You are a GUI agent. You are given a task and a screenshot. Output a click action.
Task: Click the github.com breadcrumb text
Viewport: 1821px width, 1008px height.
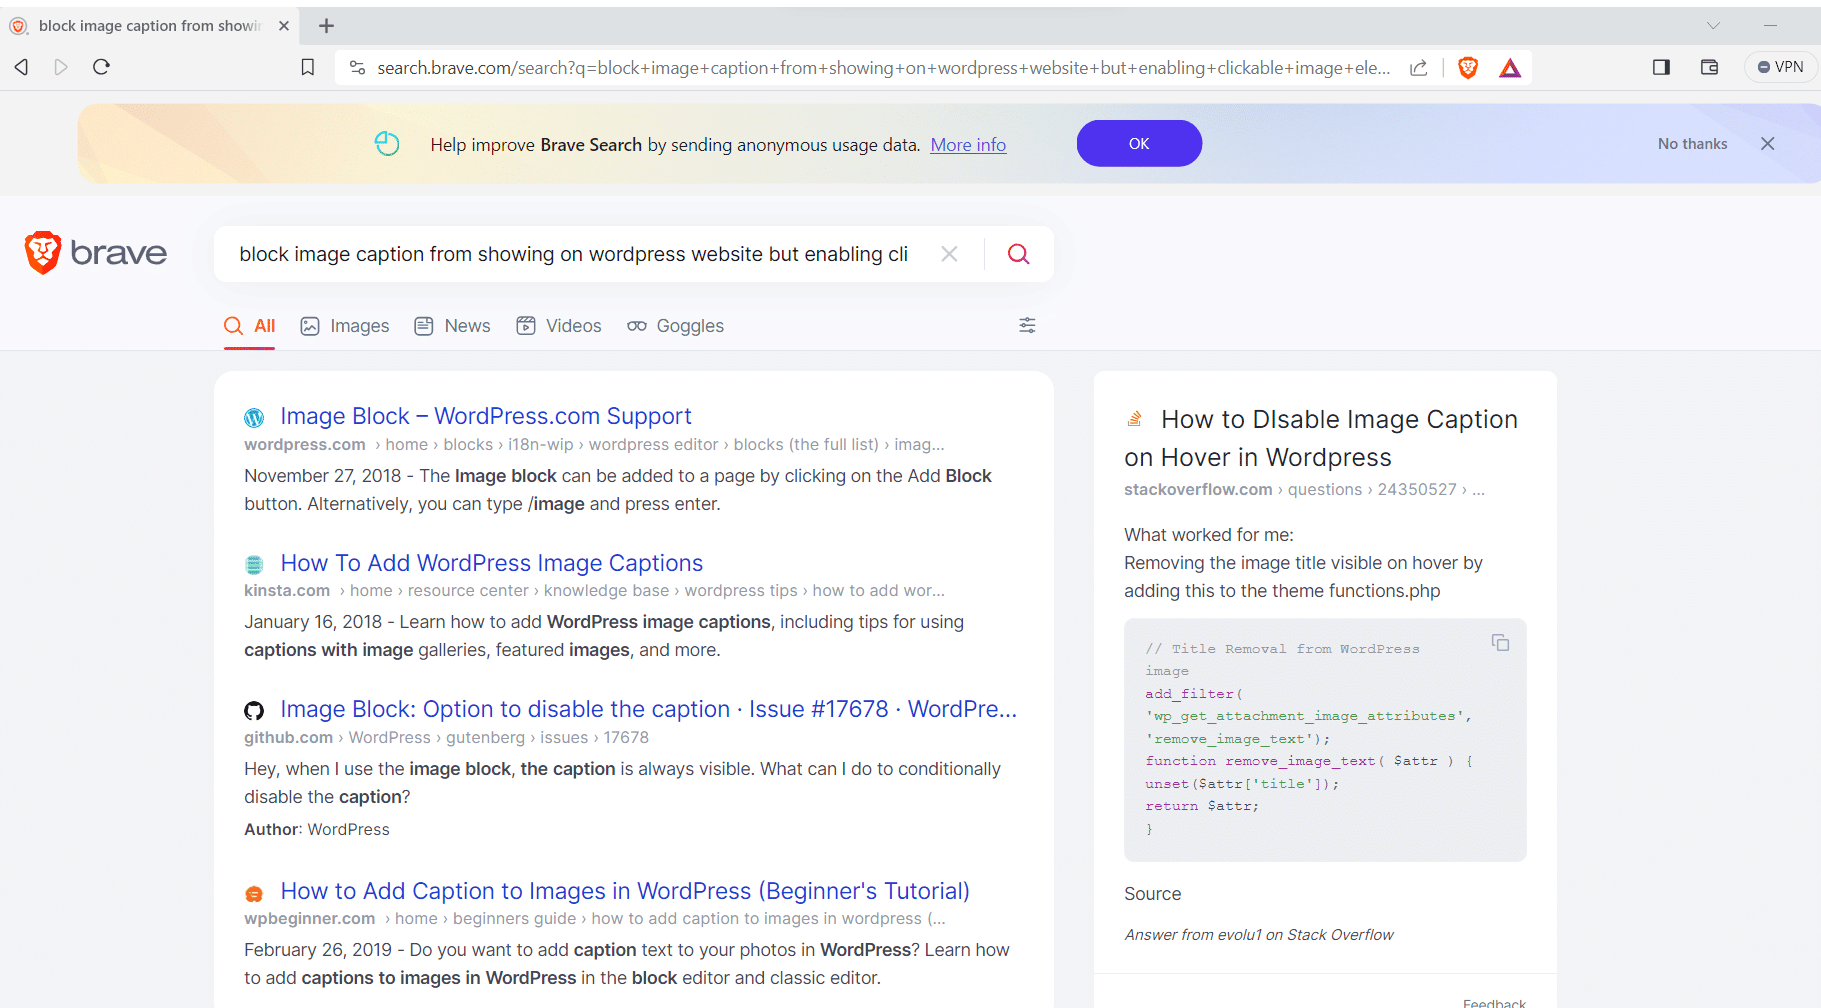tap(288, 738)
